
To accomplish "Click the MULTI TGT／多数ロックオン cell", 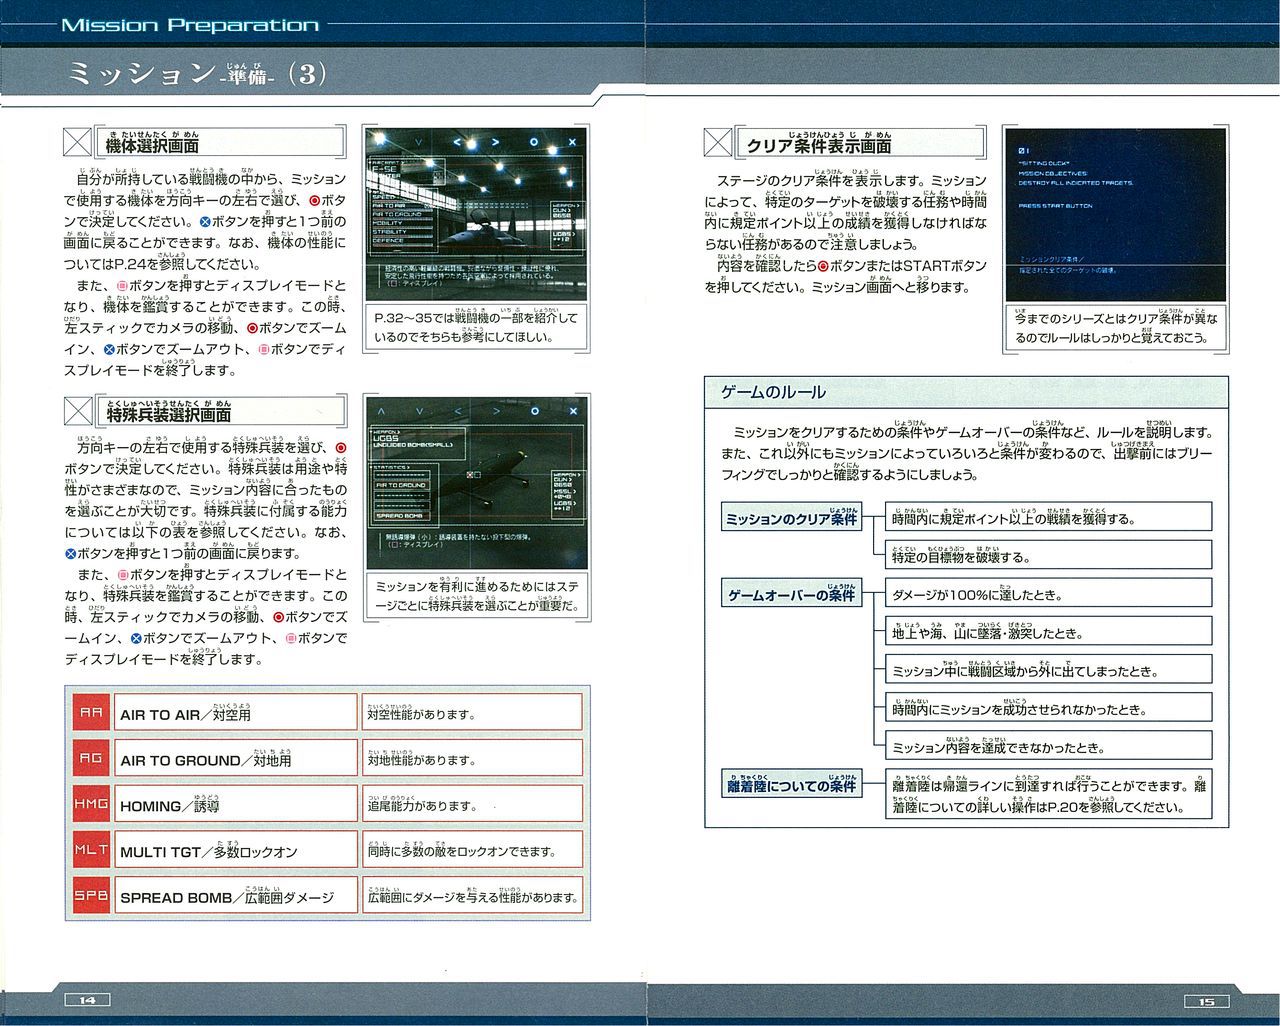I will (x=236, y=850).
